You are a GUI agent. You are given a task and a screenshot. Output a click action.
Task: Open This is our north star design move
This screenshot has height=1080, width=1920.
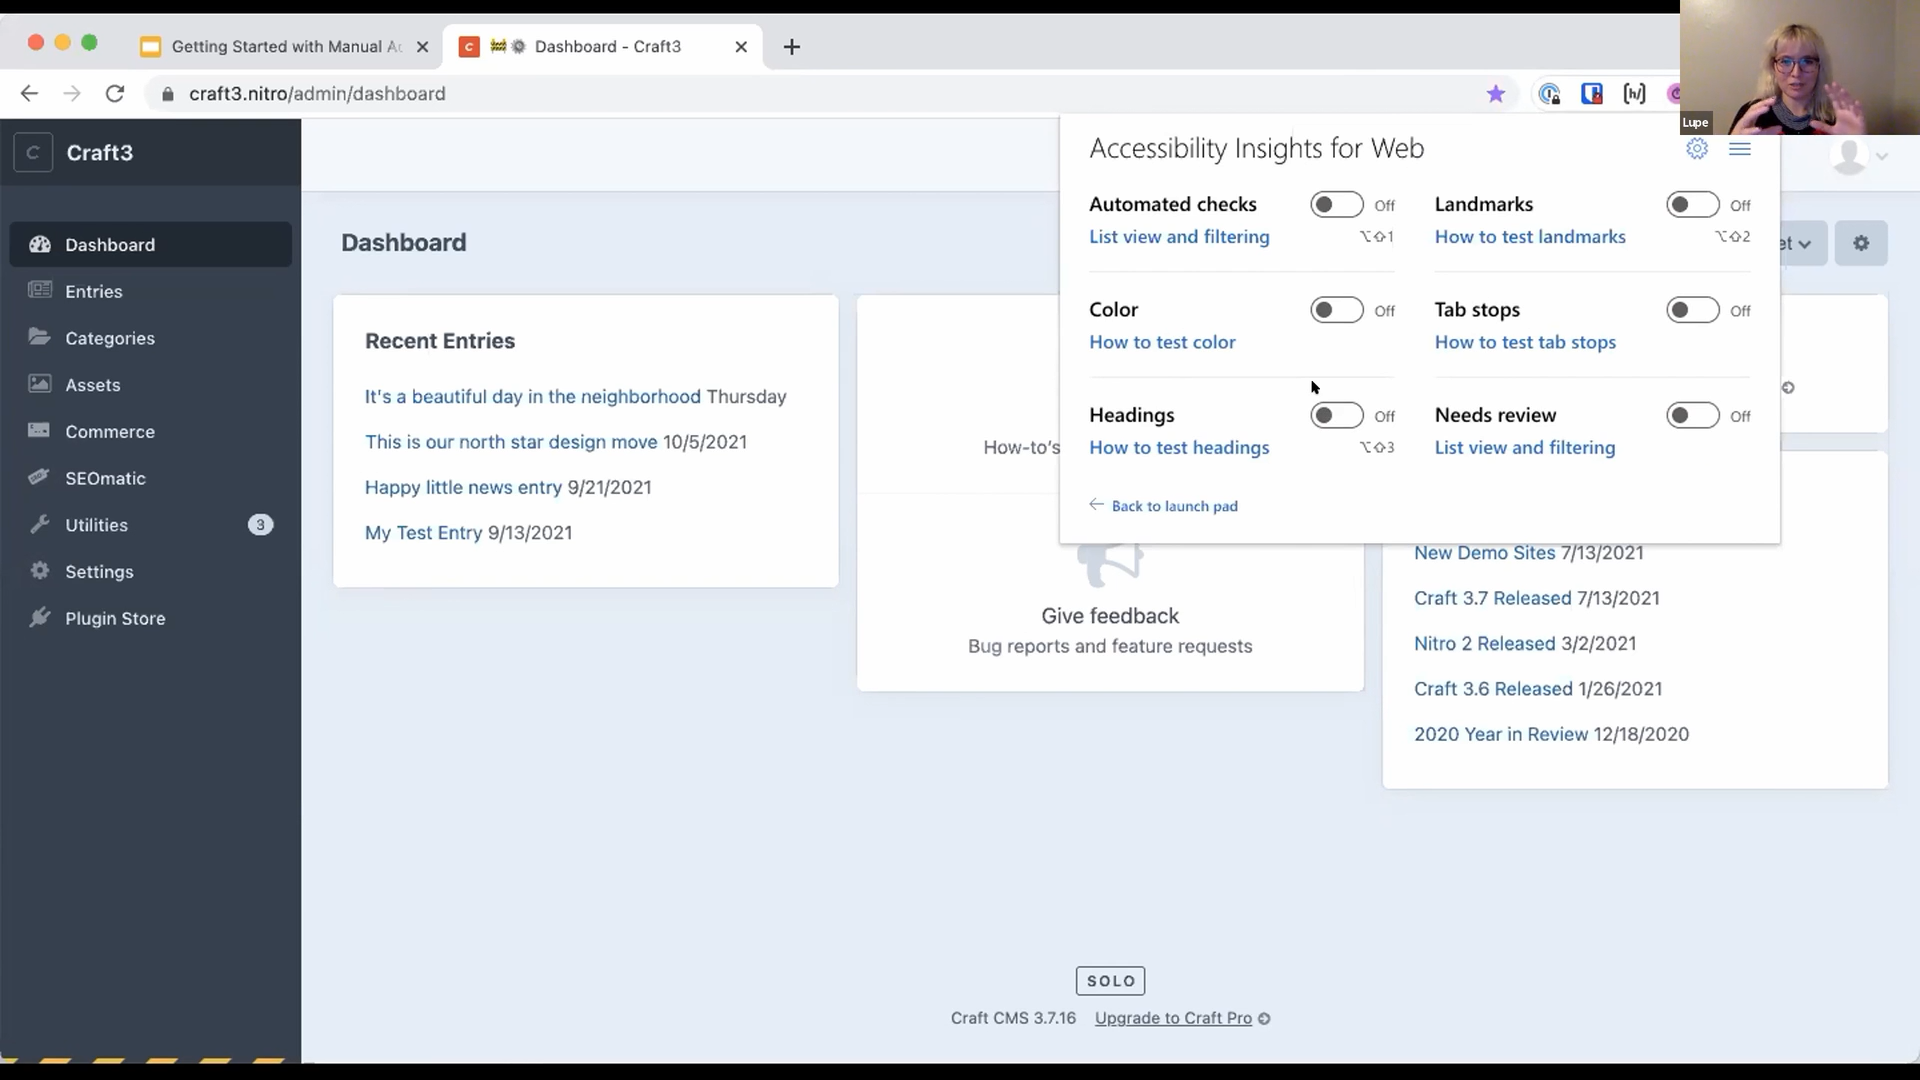click(511, 442)
